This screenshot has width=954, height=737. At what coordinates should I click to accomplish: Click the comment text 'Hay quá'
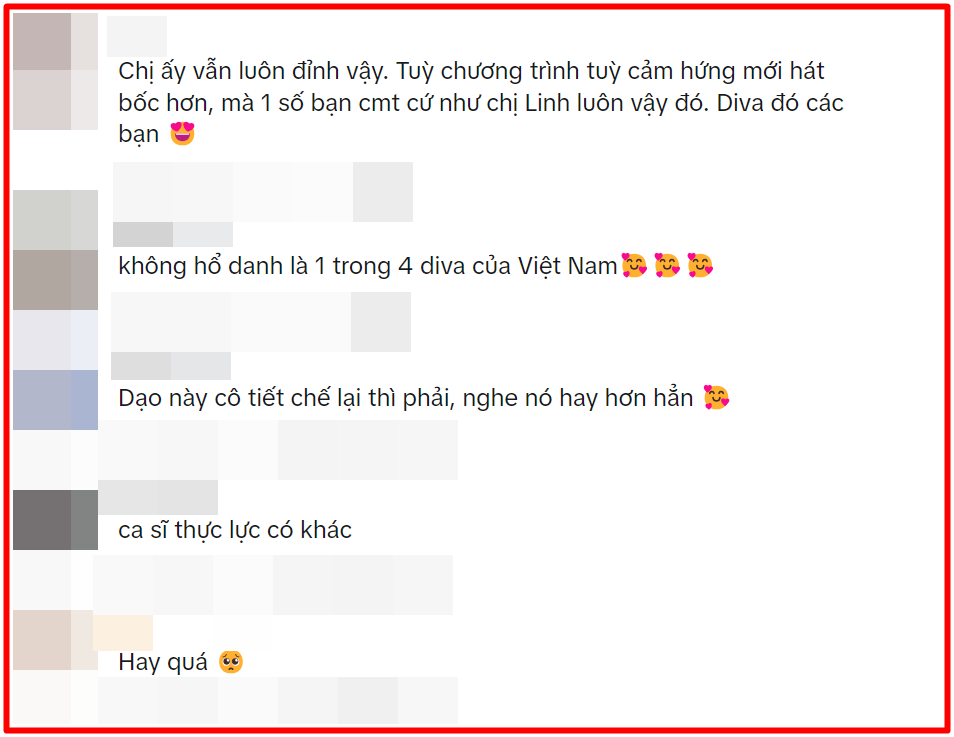point(163,662)
